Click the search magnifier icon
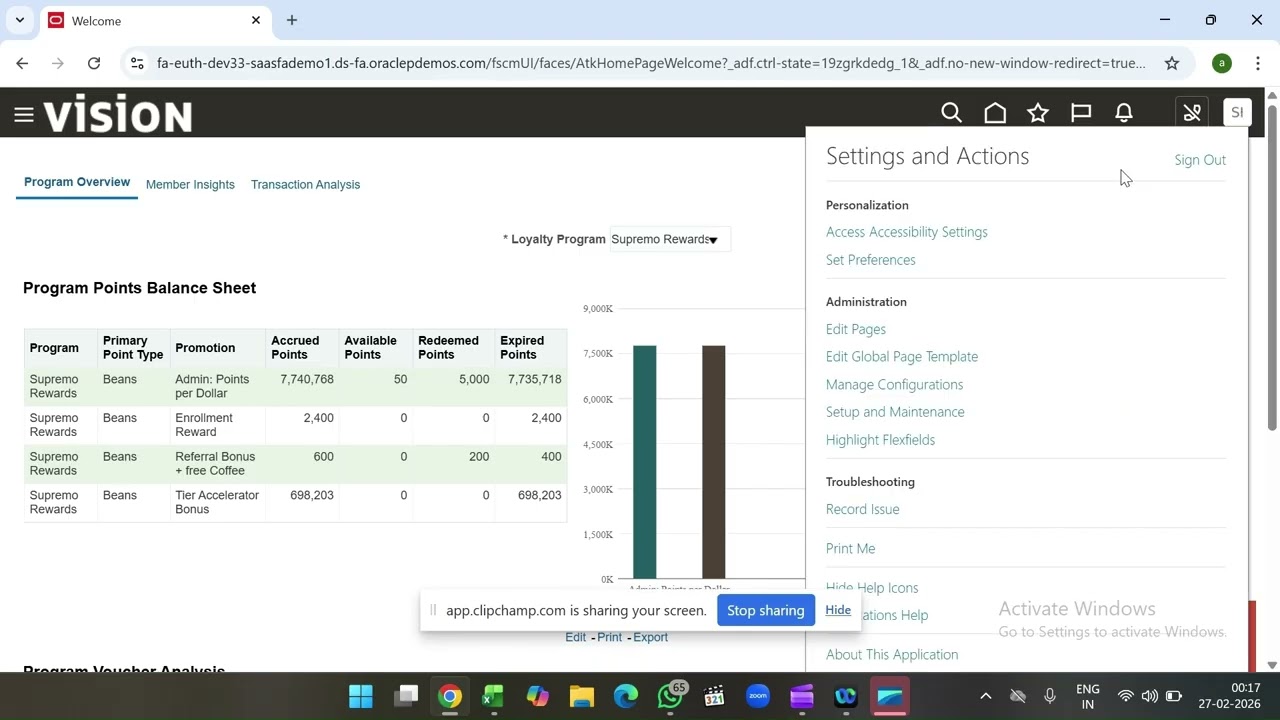 (x=951, y=113)
